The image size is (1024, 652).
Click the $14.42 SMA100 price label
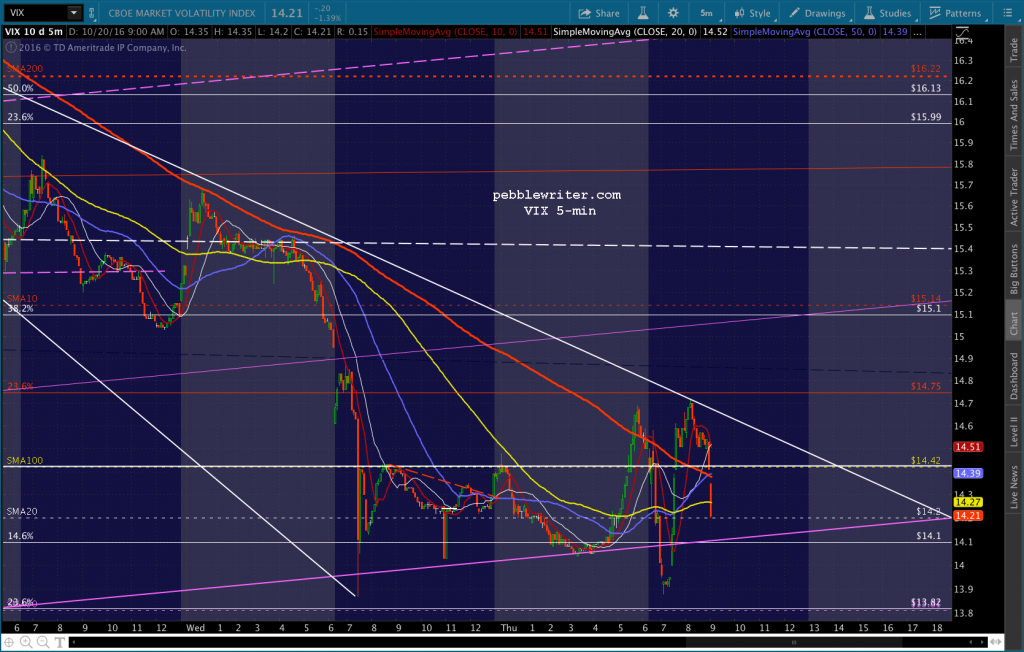tap(926, 460)
